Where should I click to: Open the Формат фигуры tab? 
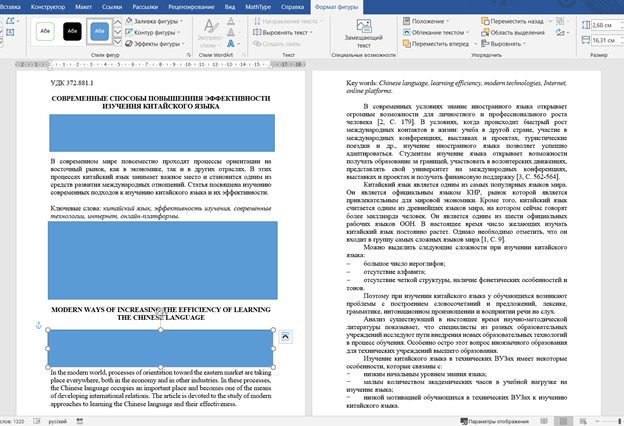(337, 7)
